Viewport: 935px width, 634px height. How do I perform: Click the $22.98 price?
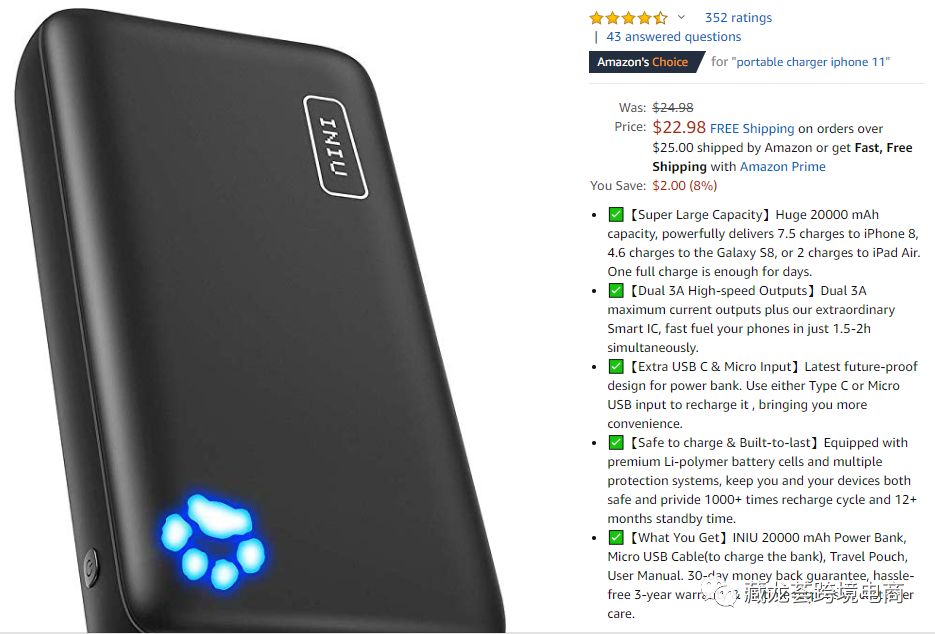(x=679, y=127)
